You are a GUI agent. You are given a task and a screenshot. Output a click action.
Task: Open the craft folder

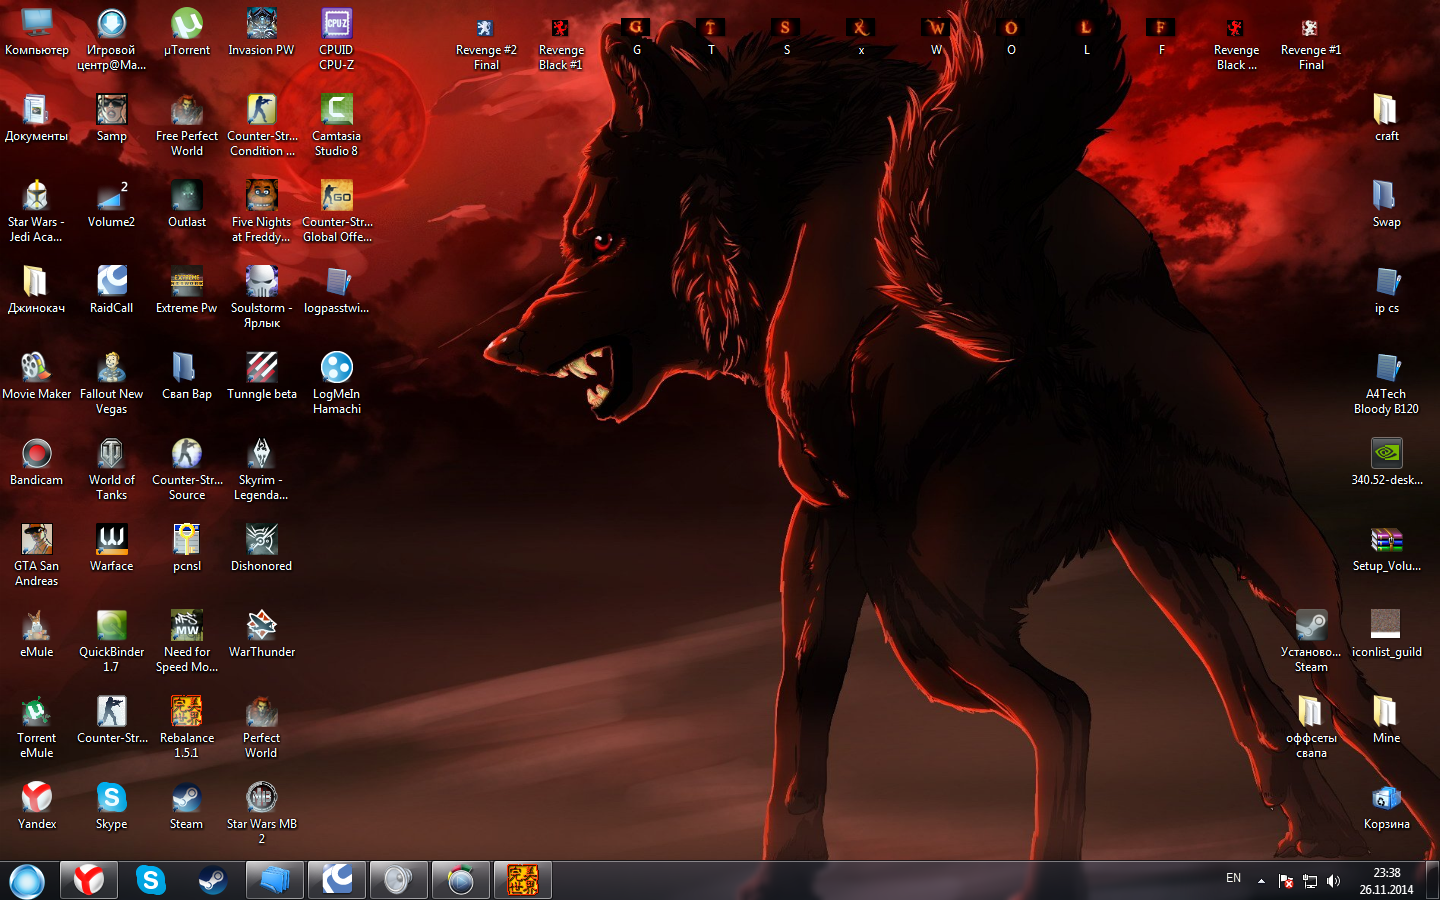click(x=1386, y=119)
